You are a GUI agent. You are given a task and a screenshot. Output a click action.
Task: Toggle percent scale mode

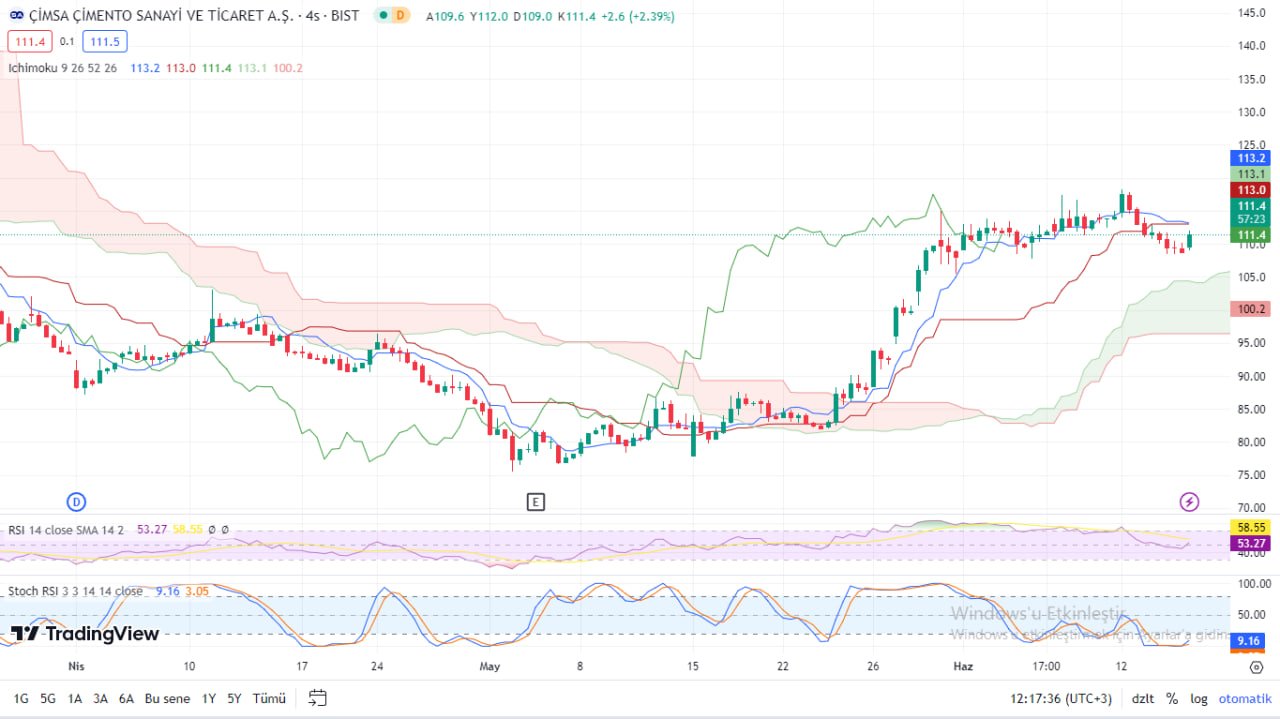pos(1172,699)
